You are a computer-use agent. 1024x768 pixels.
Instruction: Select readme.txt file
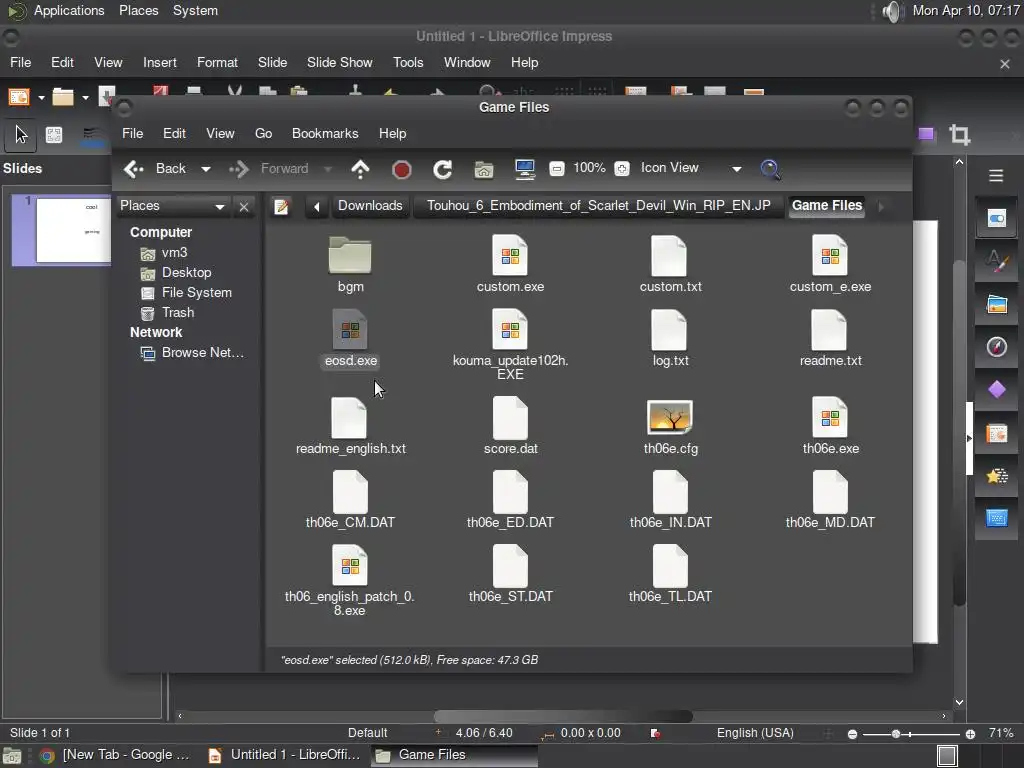[830, 338]
